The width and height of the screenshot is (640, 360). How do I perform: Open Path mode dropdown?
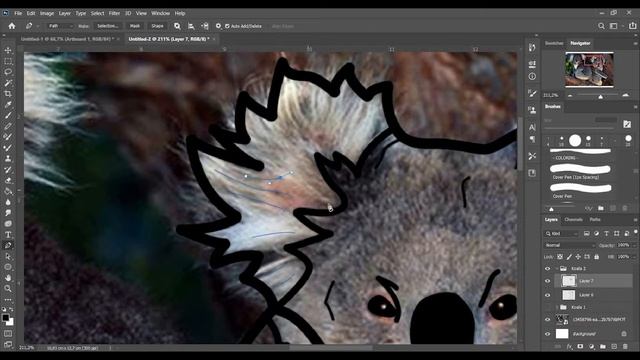[60, 26]
